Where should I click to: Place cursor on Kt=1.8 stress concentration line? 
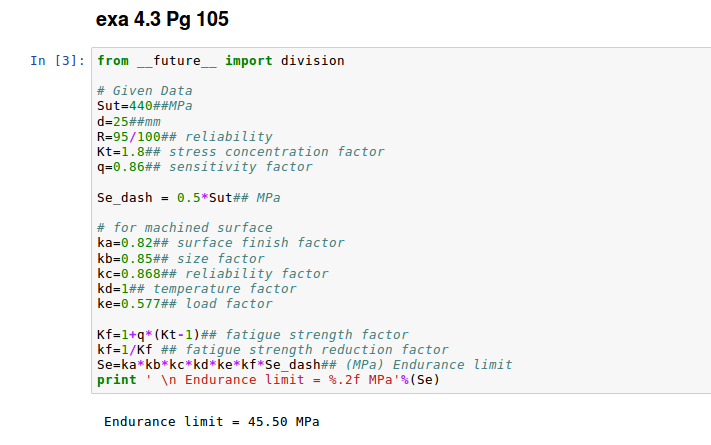point(240,151)
